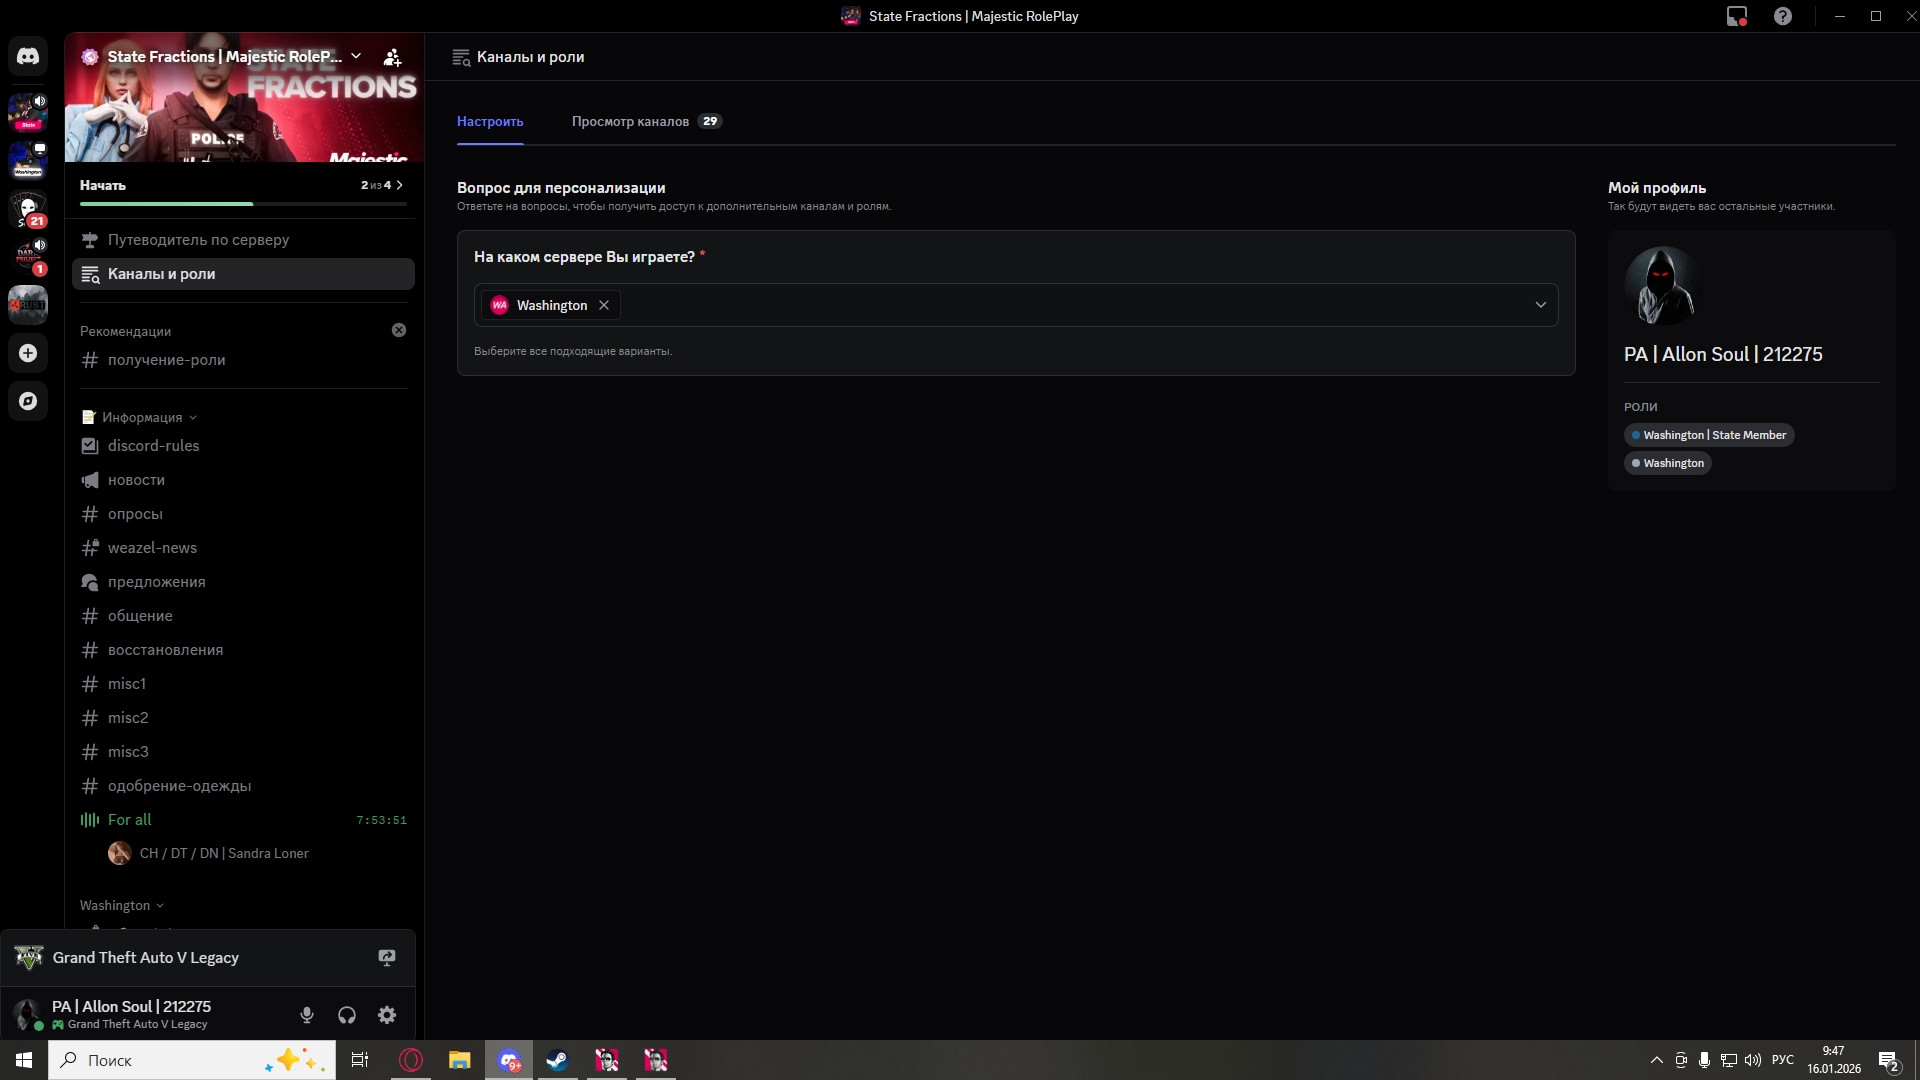Viewport: 1920px width, 1080px height.
Task: Remove the Washington selection tag
Action: (604, 305)
